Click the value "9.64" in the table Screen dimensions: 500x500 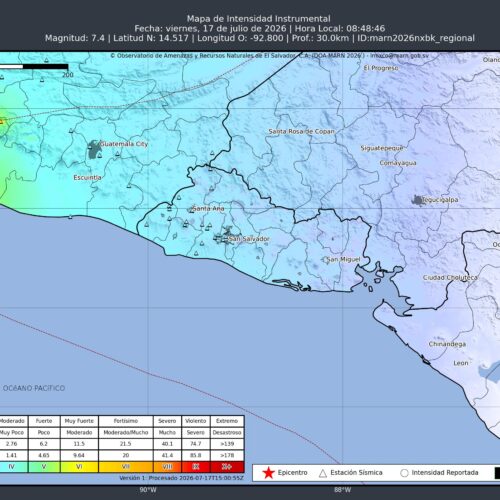click(79, 455)
